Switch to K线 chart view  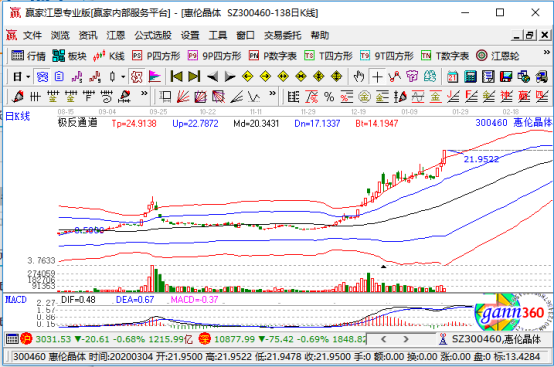click(108, 56)
